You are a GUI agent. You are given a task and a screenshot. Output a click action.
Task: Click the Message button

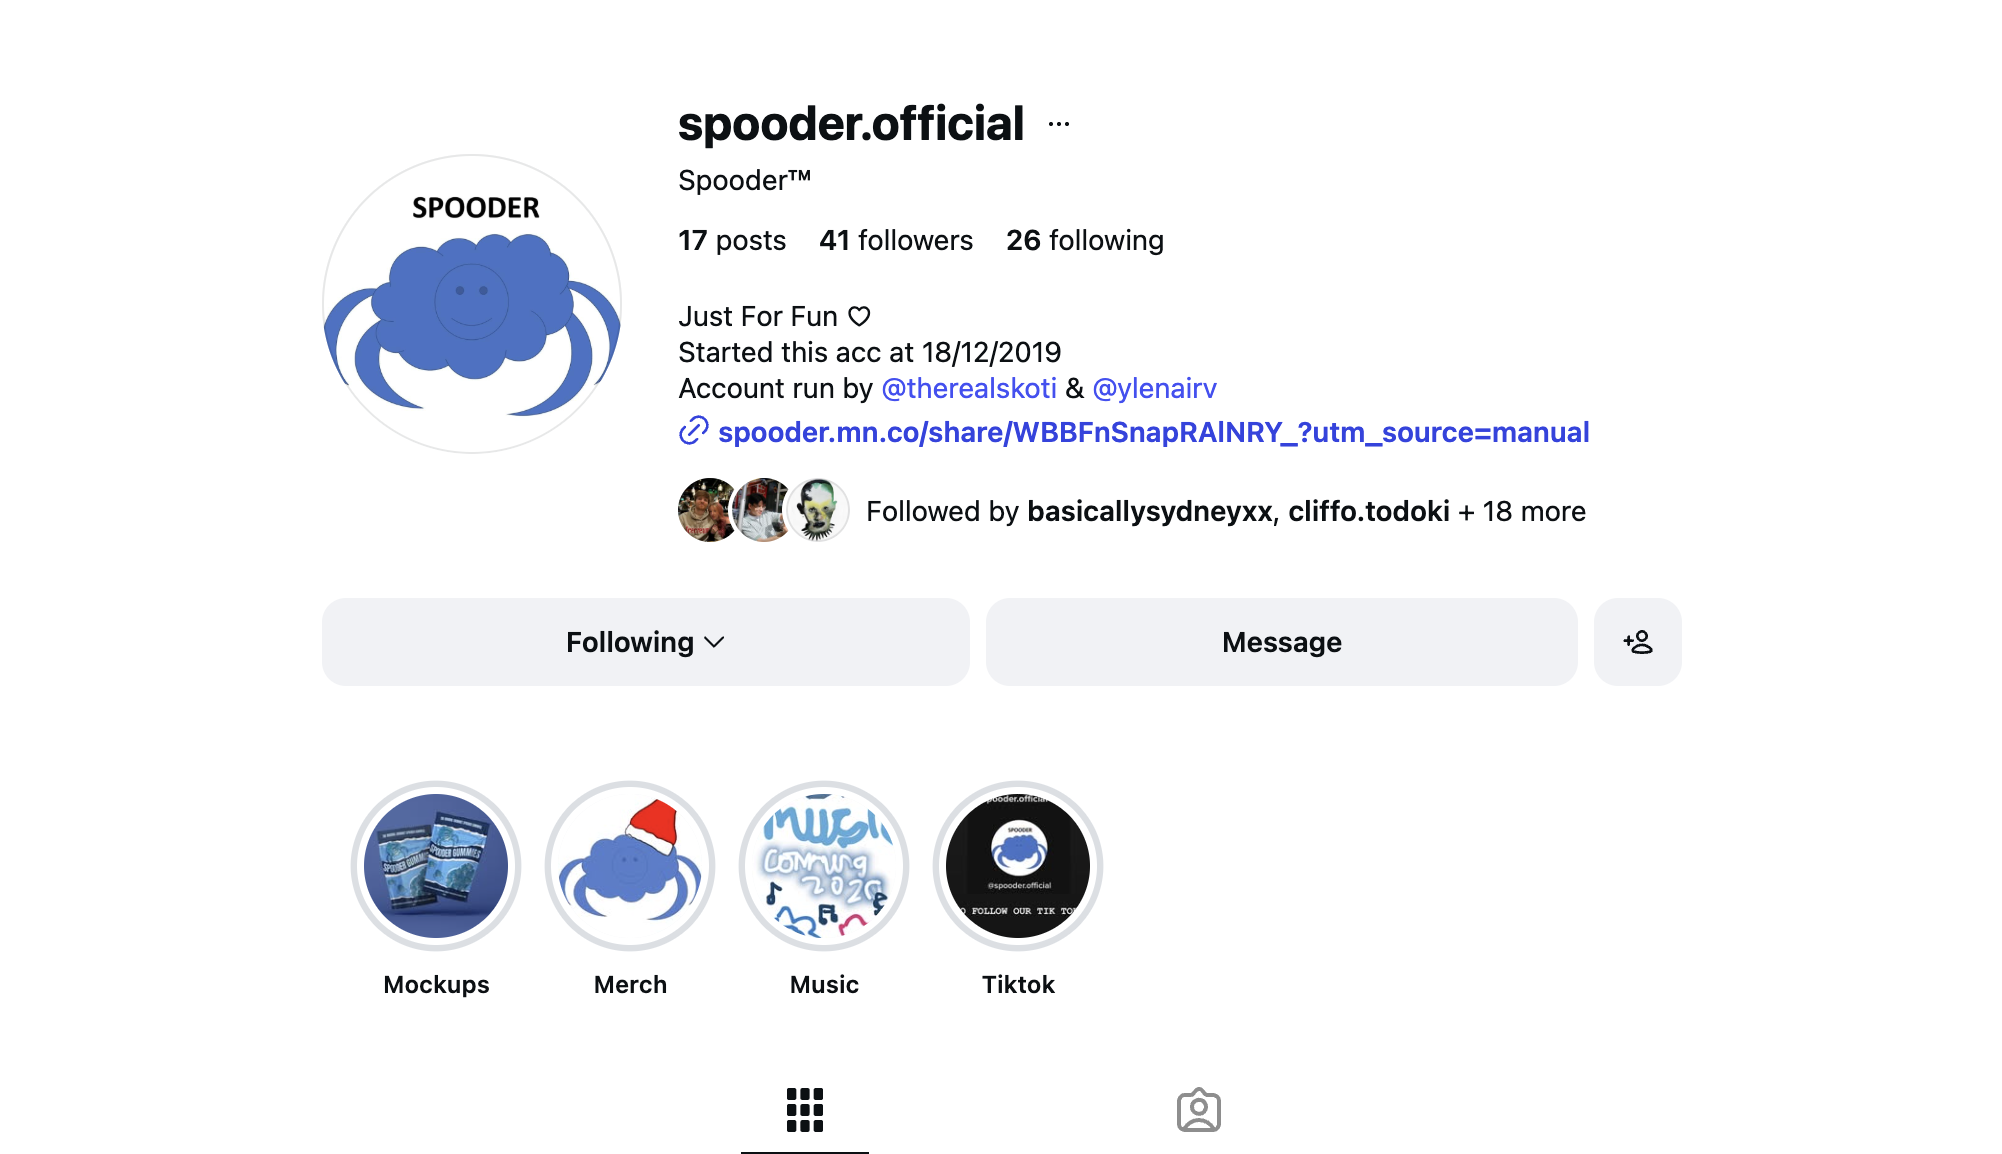1282,642
